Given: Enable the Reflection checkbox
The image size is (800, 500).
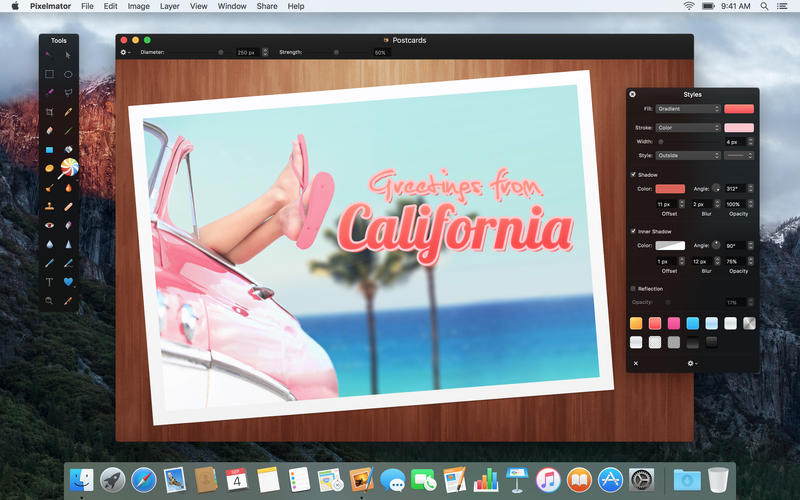Looking at the screenshot, I should pos(633,288).
